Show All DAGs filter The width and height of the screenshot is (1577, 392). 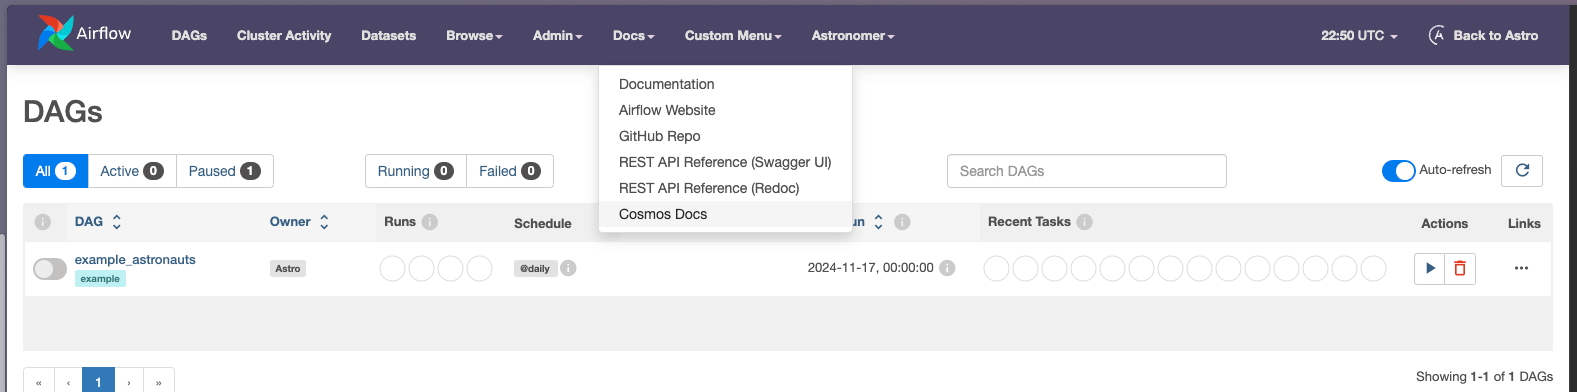pyautogui.click(x=55, y=171)
